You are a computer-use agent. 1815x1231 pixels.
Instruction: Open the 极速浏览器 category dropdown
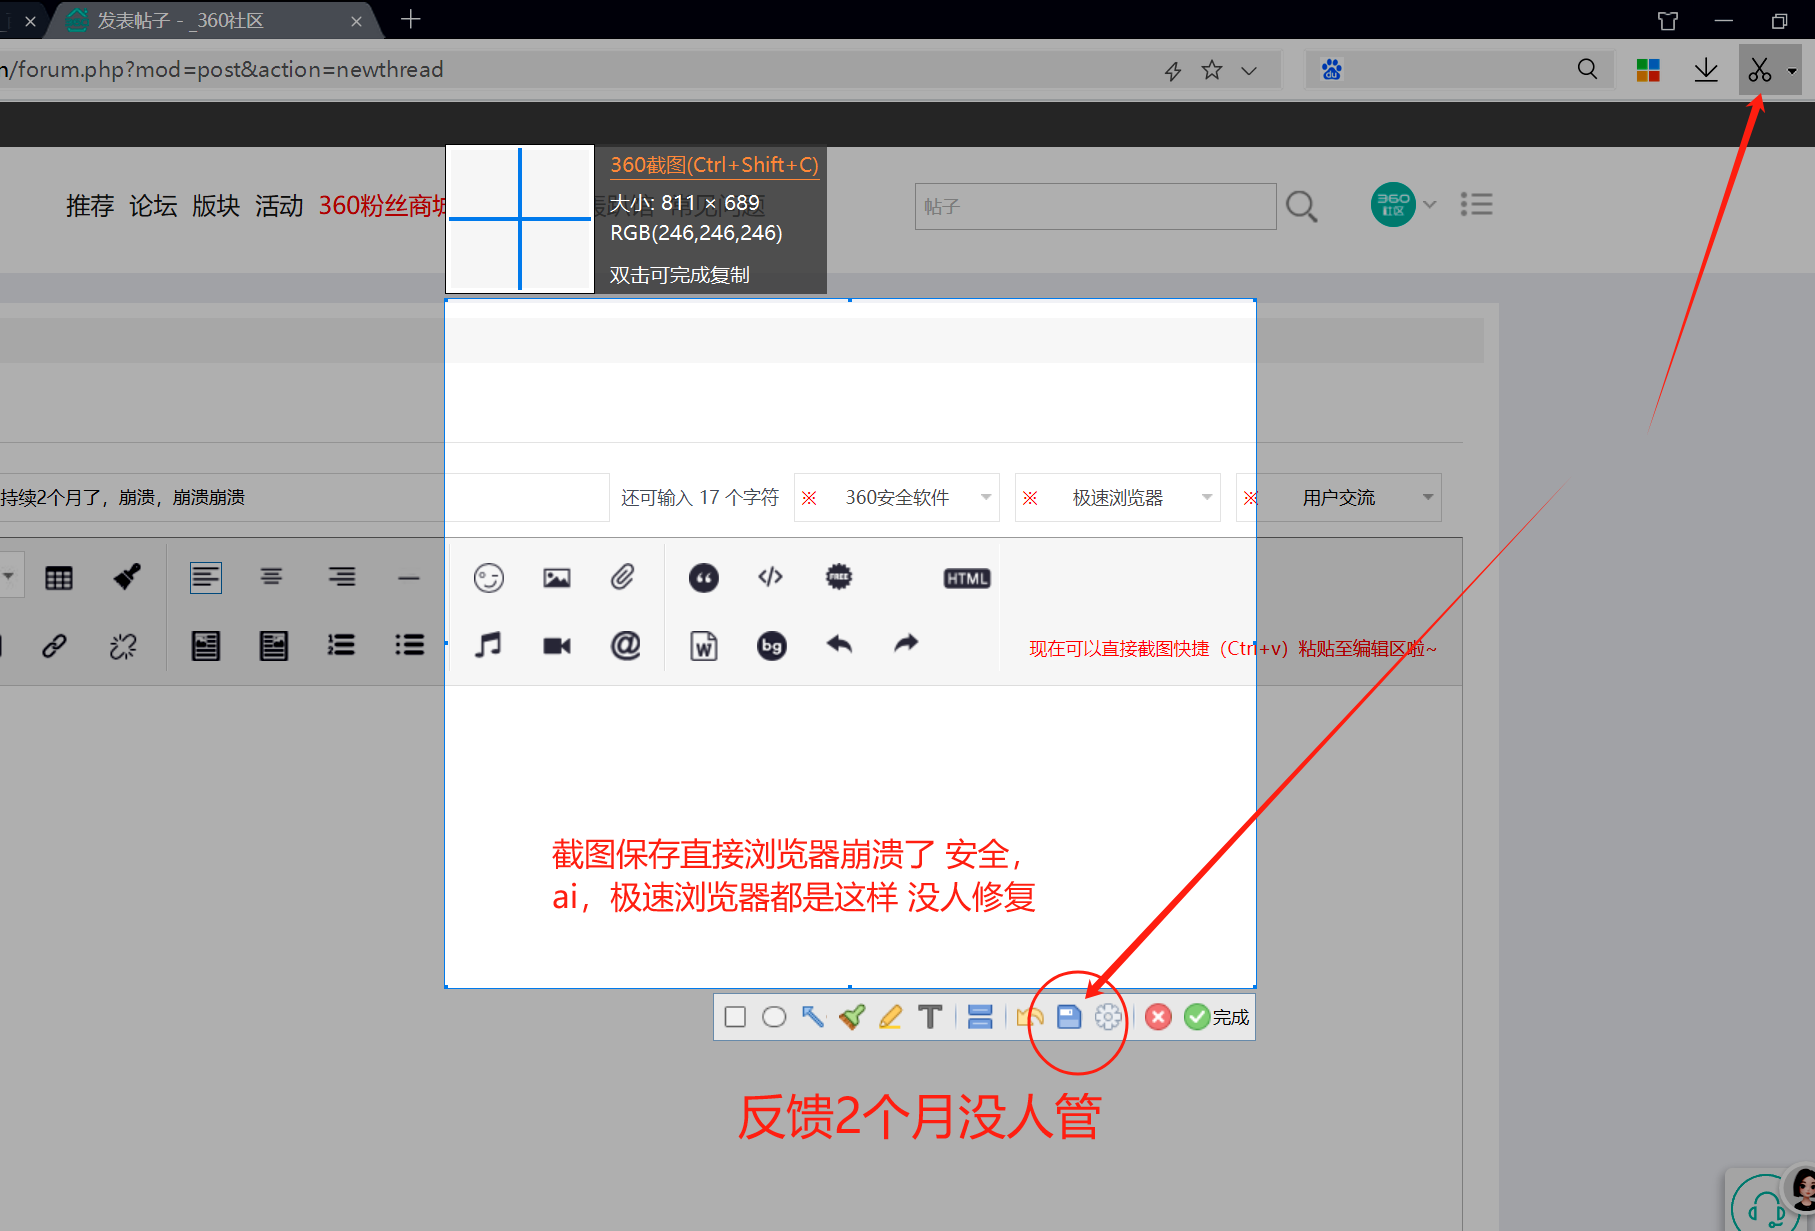click(1206, 497)
